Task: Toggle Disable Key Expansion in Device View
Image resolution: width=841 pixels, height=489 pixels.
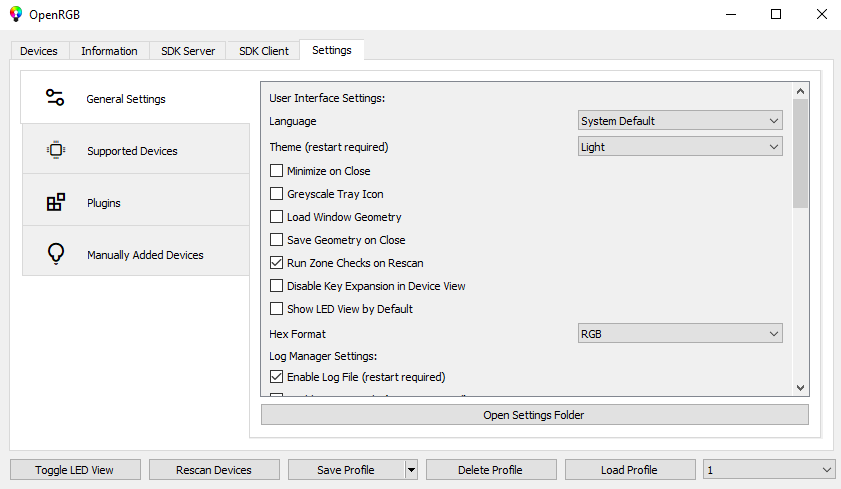Action: pos(276,286)
